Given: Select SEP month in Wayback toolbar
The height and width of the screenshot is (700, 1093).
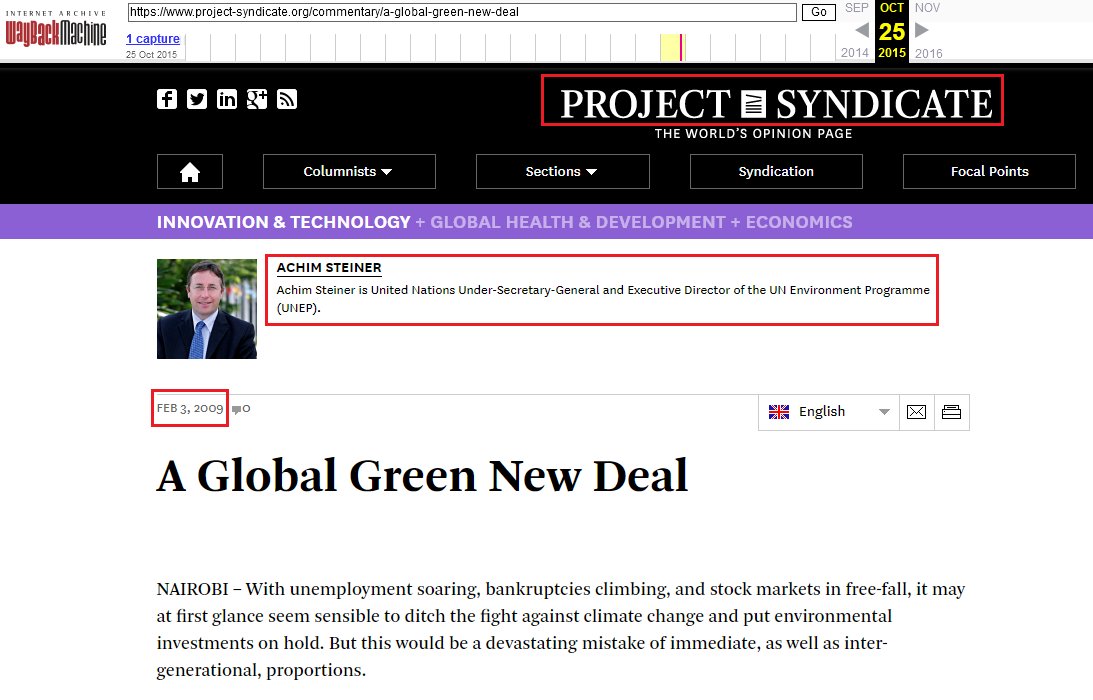Looking at the screenshot, I should point(857,8).
